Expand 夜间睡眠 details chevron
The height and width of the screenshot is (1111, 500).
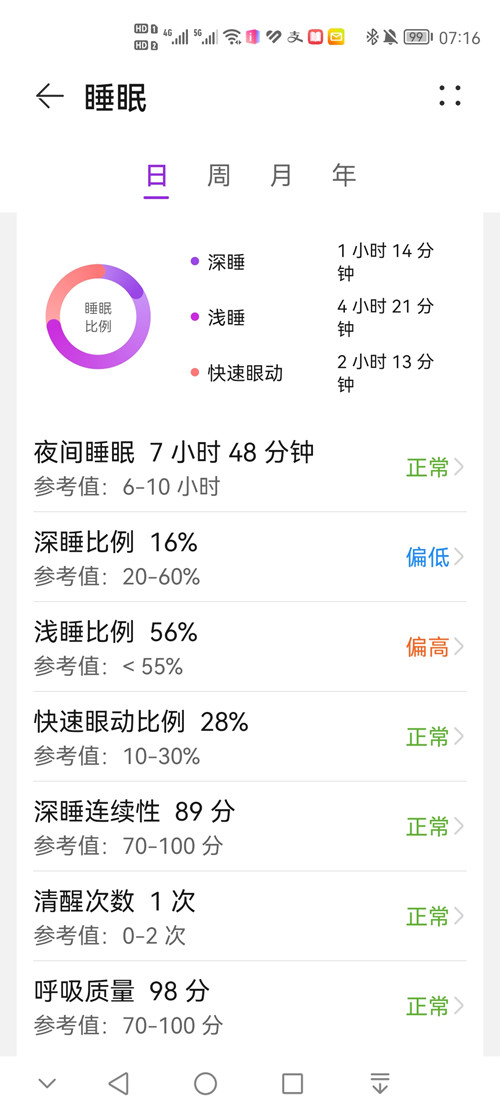(459, 468)
